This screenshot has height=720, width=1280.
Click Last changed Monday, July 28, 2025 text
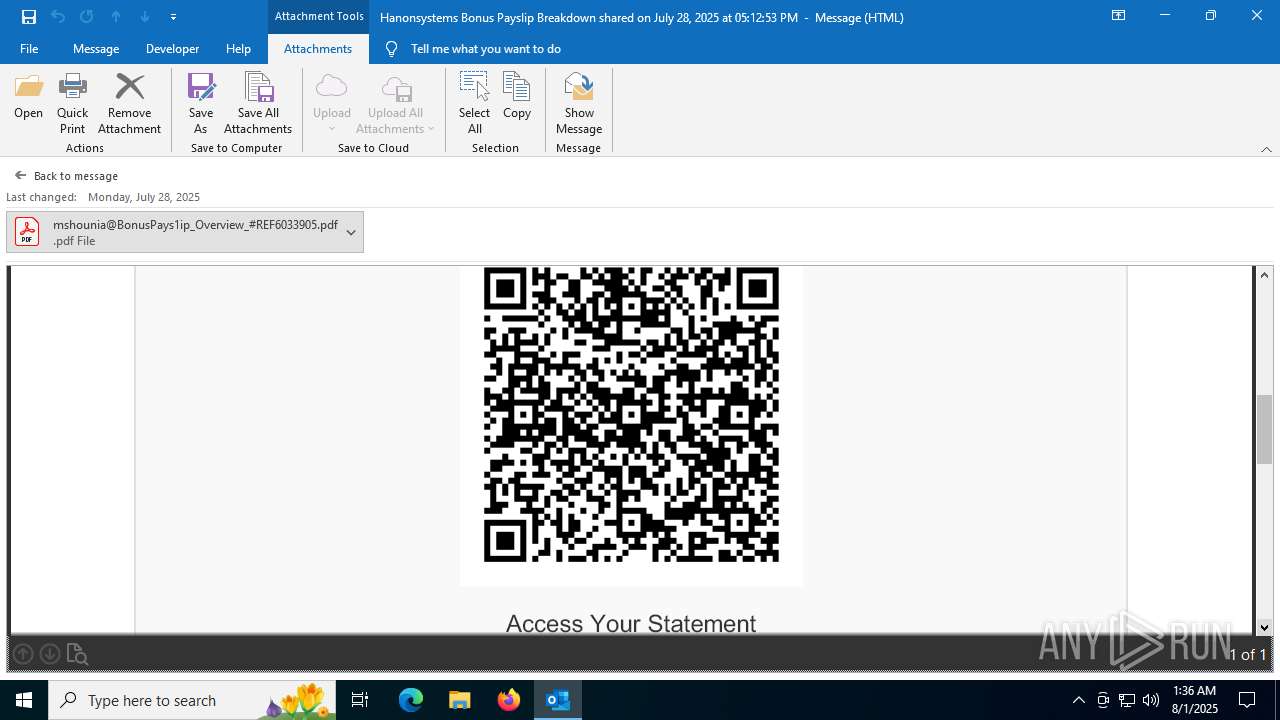(103, 197)
